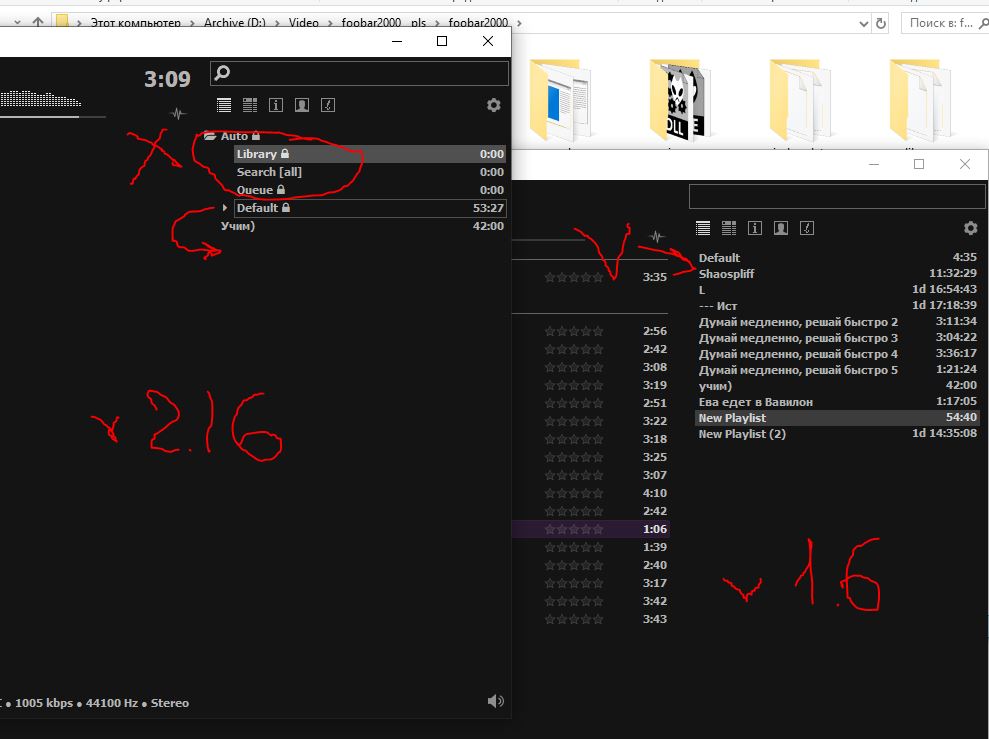
Task: Collapse the Auto playlist folder
Action: click(210, 136)
